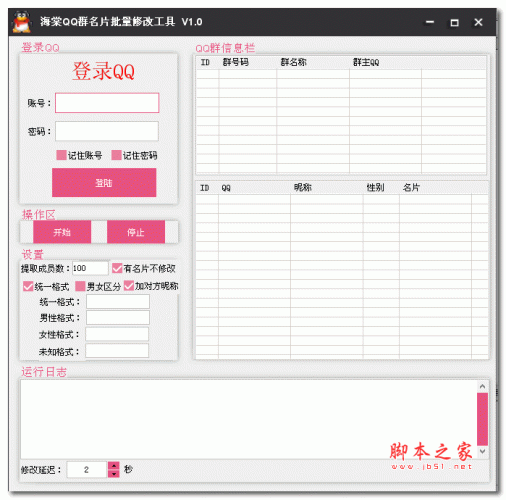Click the 密码 password input field
The height and width of the screenshot is (500, 506).
coord(107,131)
